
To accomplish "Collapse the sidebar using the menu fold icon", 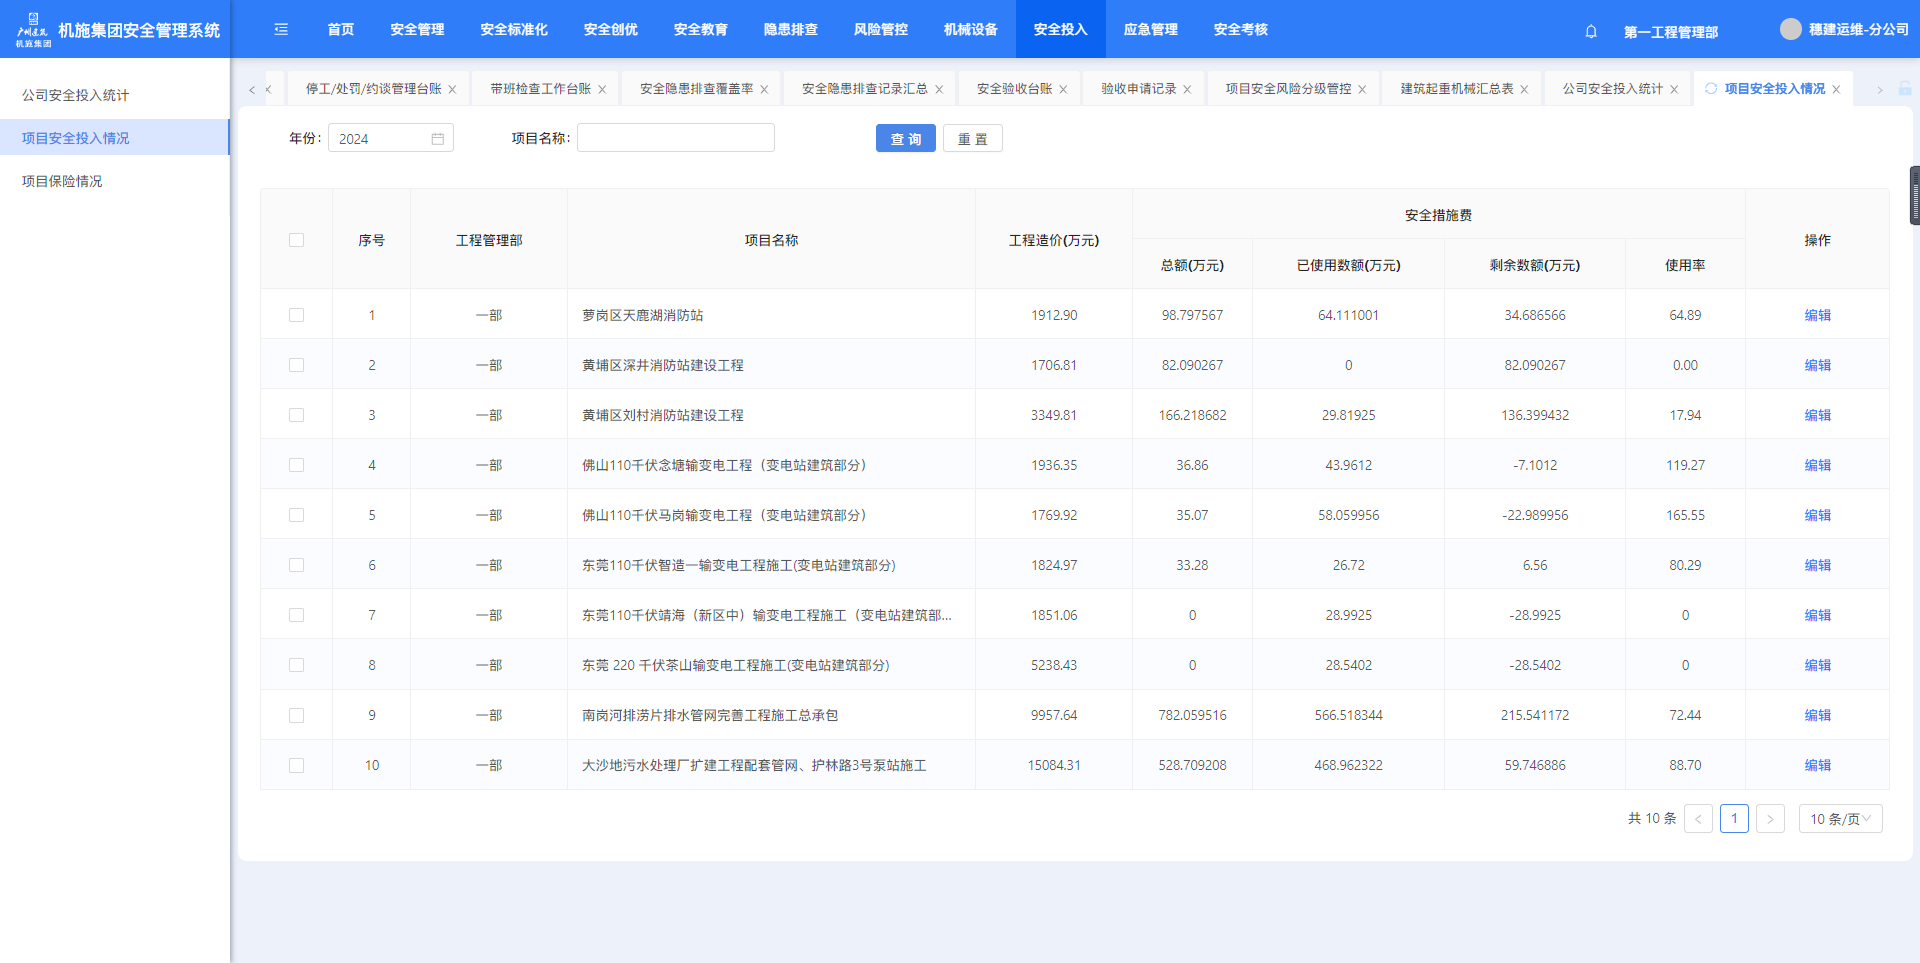I will pos(281,30).
